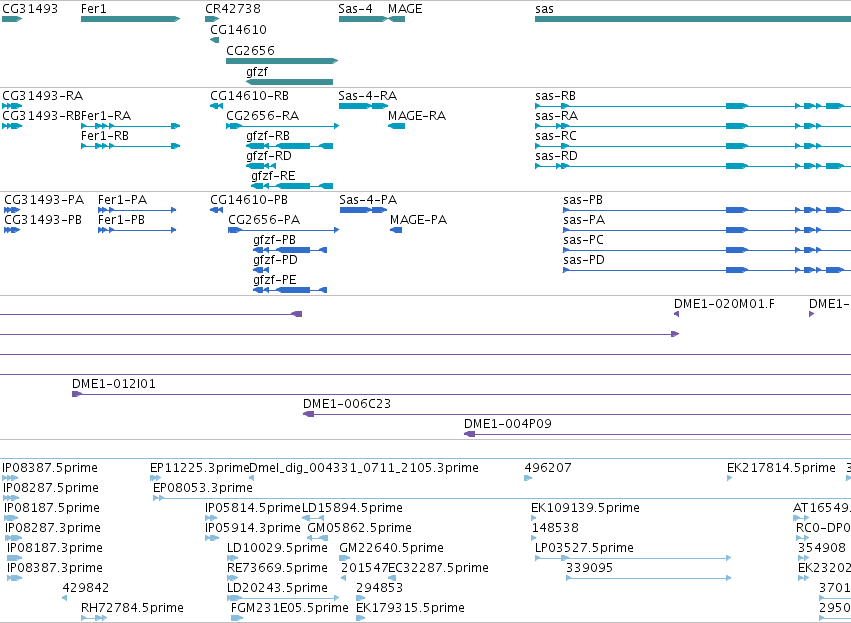This screenshot has height=623, width=851.
Task: Select the sas-RB transcript label
Action: (x=556, y=96)
